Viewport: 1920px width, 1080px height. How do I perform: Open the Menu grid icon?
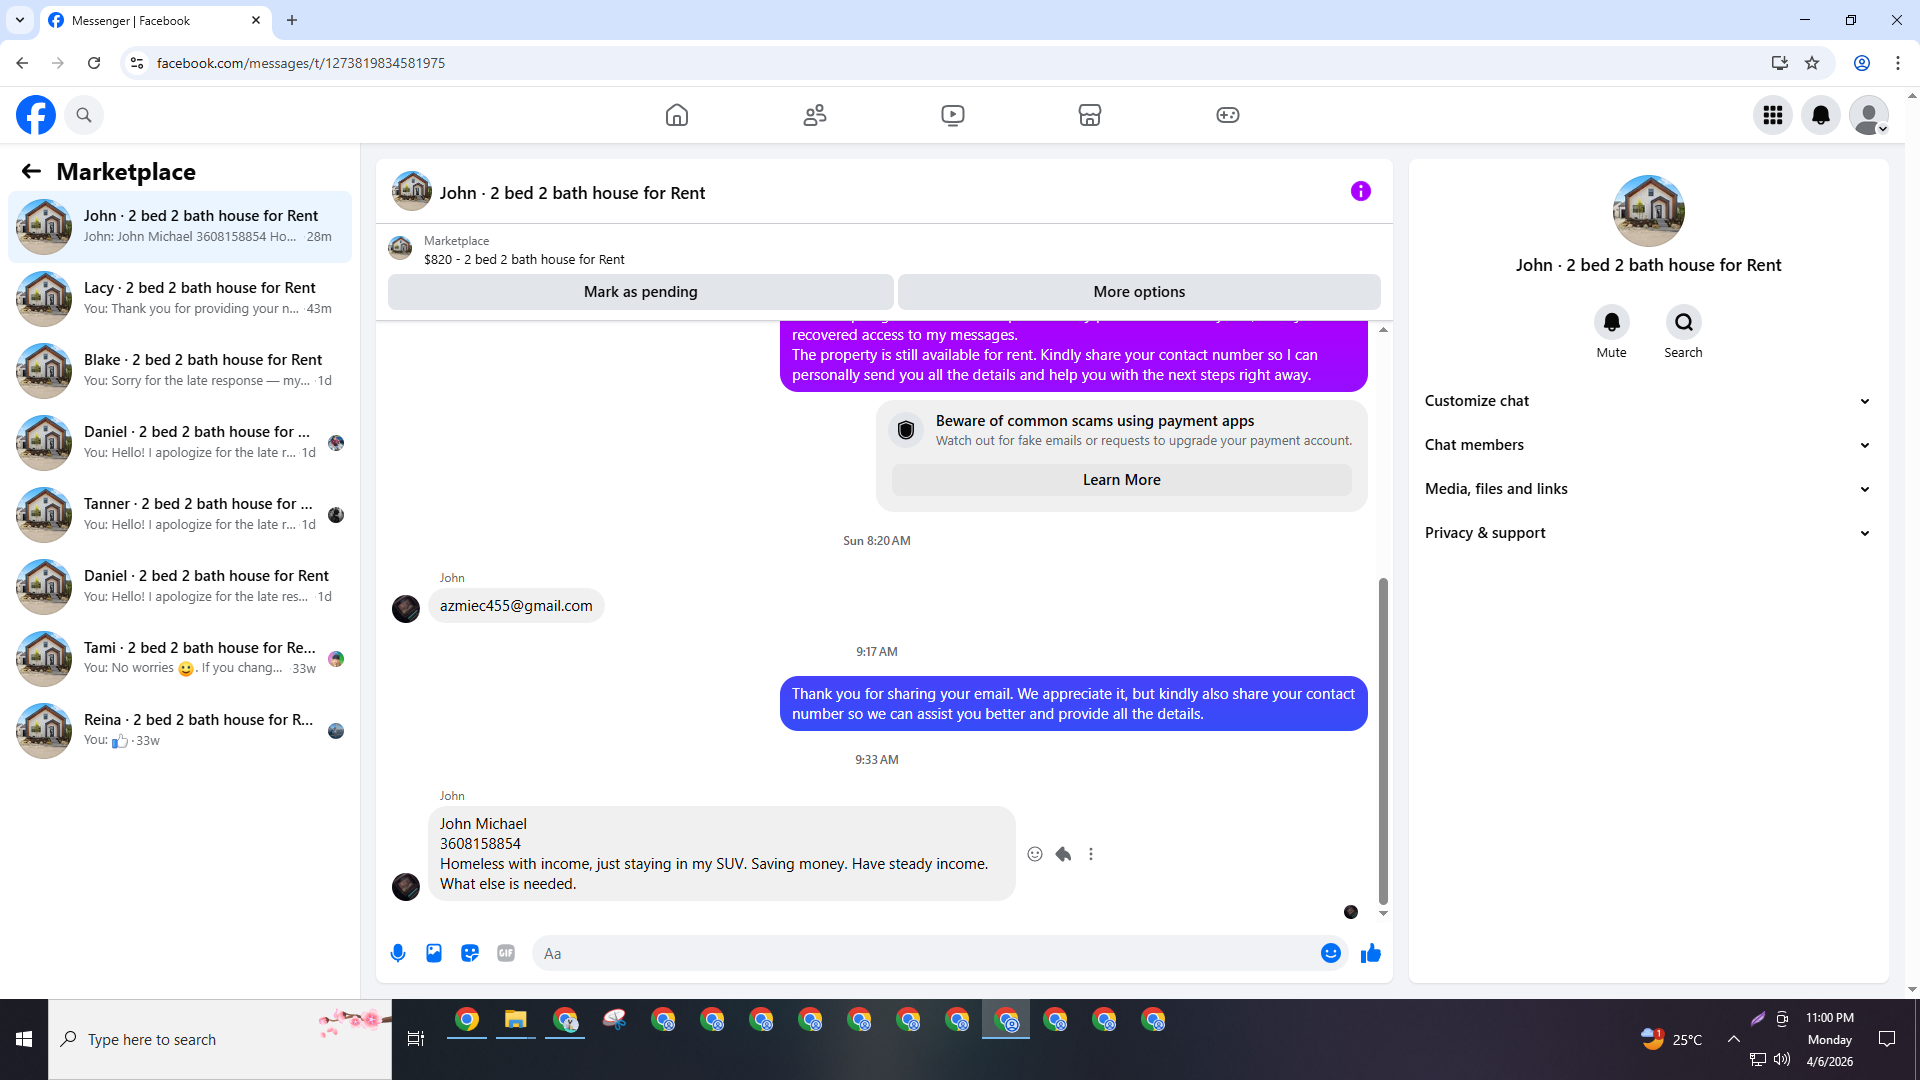1773,115
